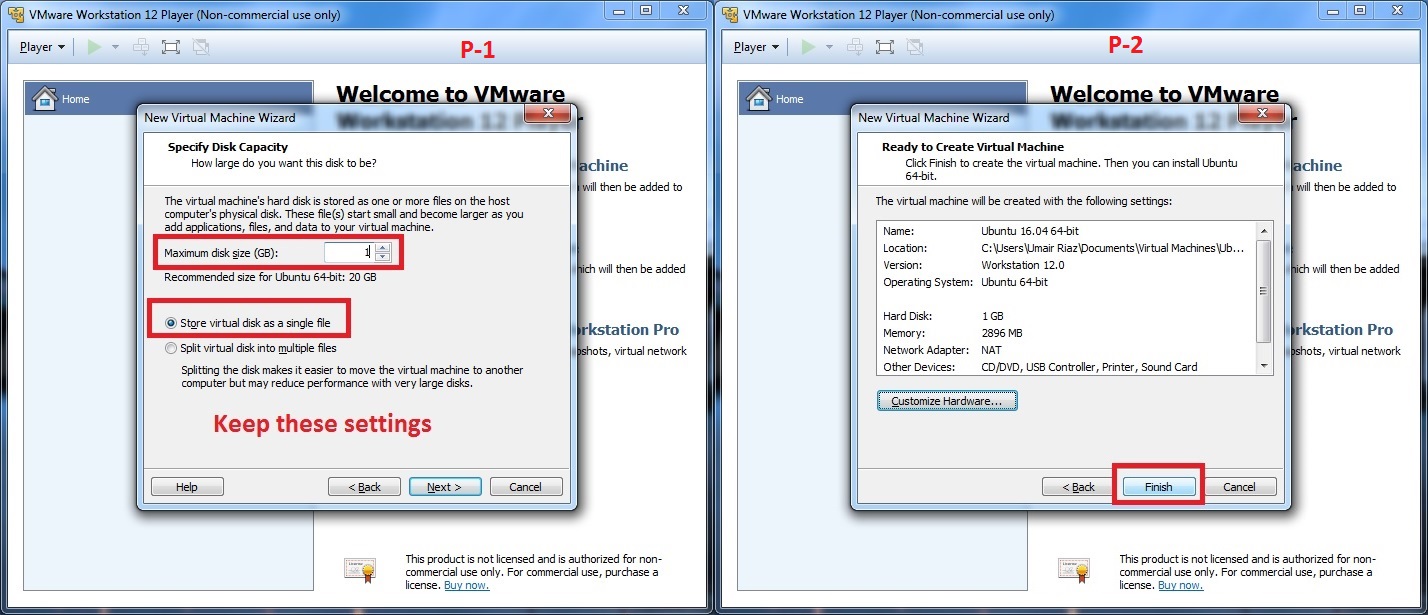Select Split virtual disk into multiple files
This screenshot has height=615, width=1428.
[251, 348]
